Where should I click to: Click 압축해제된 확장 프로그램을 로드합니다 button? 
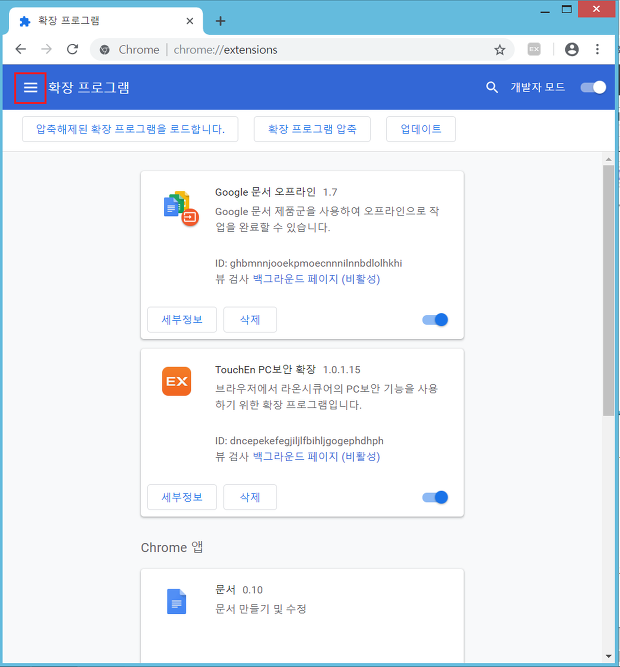pyautogui.click(x=130, y=129)
